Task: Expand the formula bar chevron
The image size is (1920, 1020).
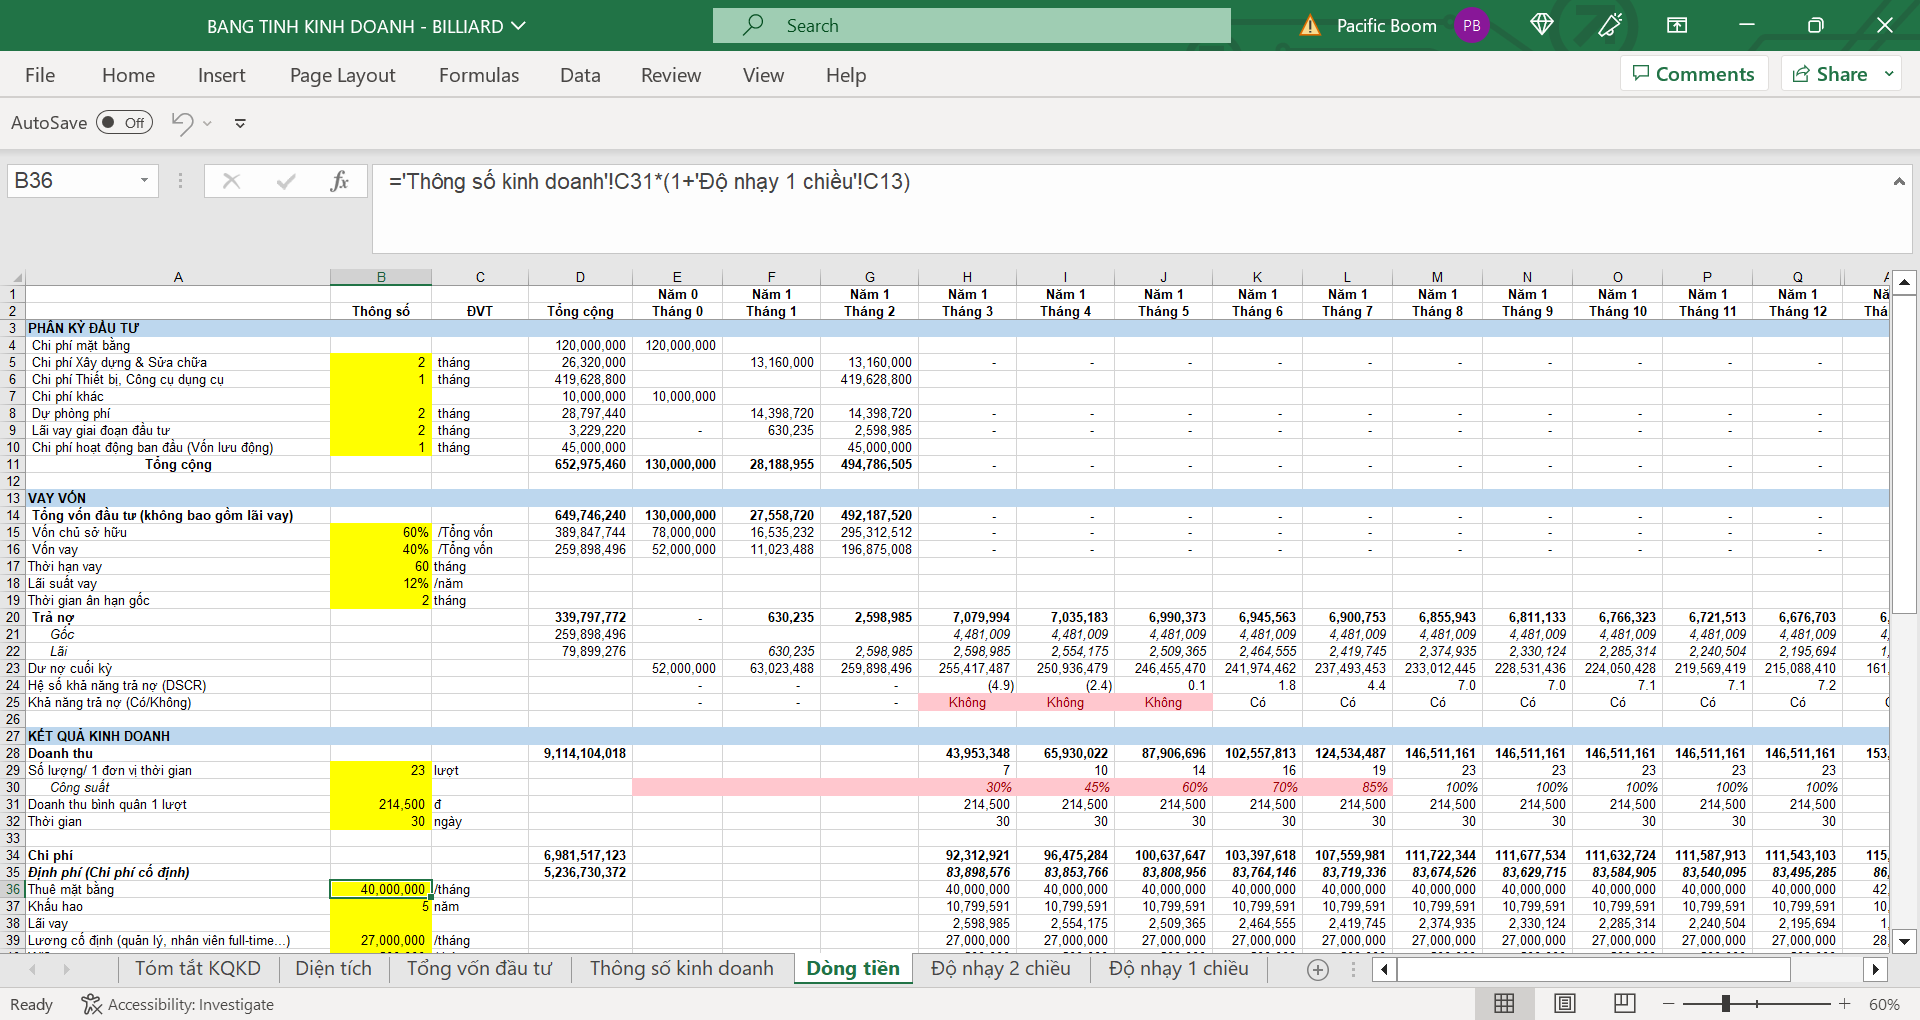Action: (1898, 181)
